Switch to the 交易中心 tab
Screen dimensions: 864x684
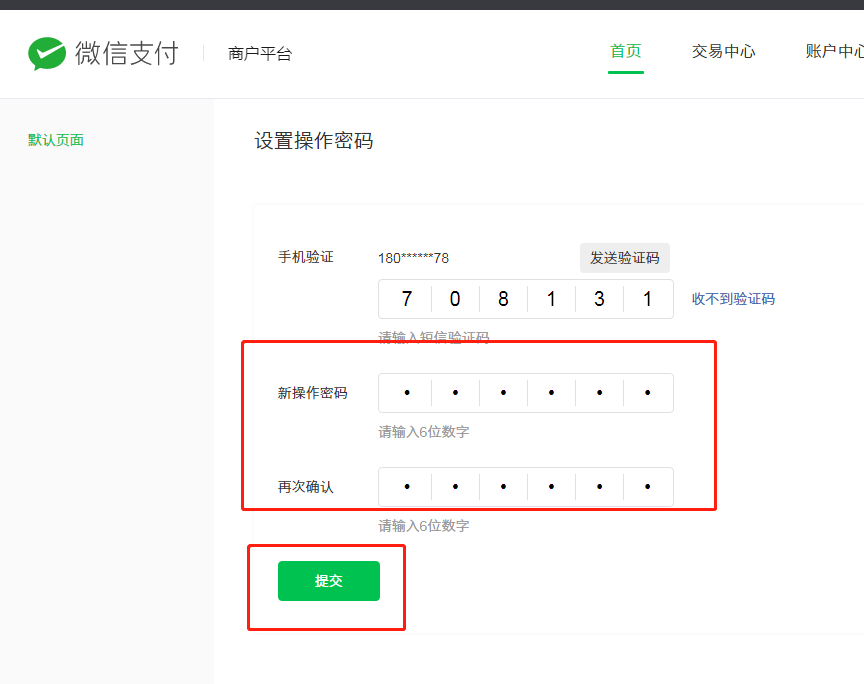(x=723, y=51)
